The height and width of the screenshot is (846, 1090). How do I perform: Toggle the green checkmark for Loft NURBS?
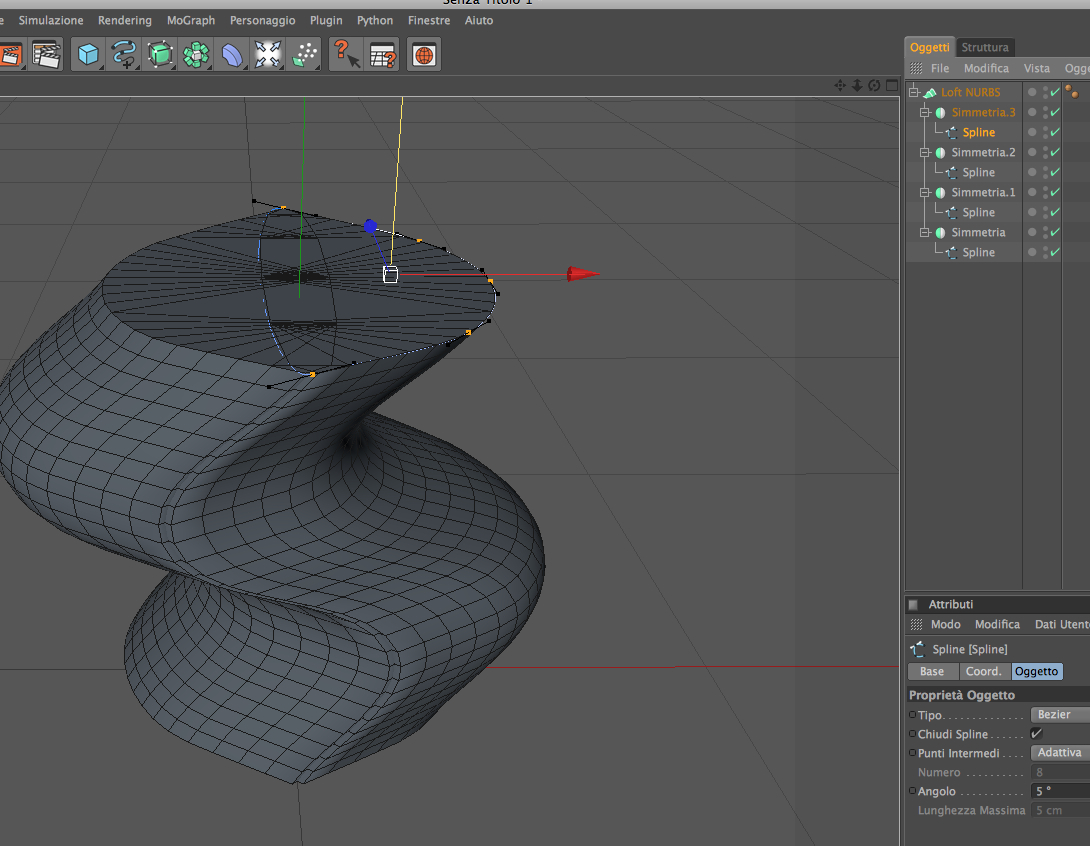click(1055, 92)
